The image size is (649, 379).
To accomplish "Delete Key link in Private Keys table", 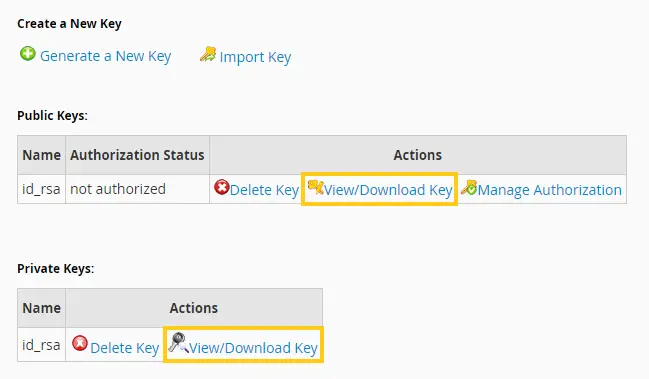I will [x=125, y=348].
